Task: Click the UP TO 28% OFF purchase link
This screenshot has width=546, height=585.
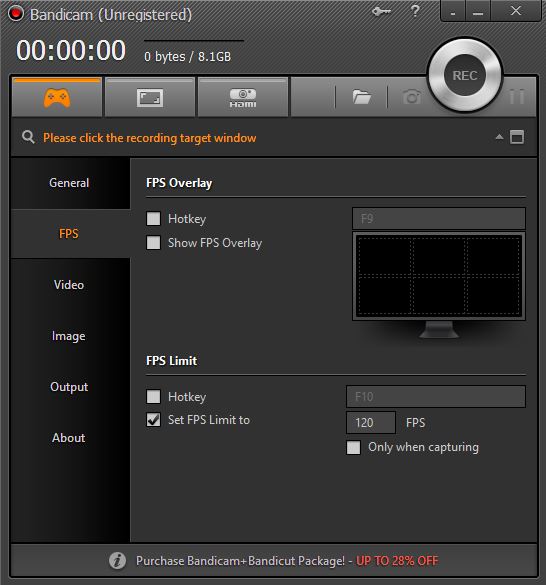Action: [397, 561]
